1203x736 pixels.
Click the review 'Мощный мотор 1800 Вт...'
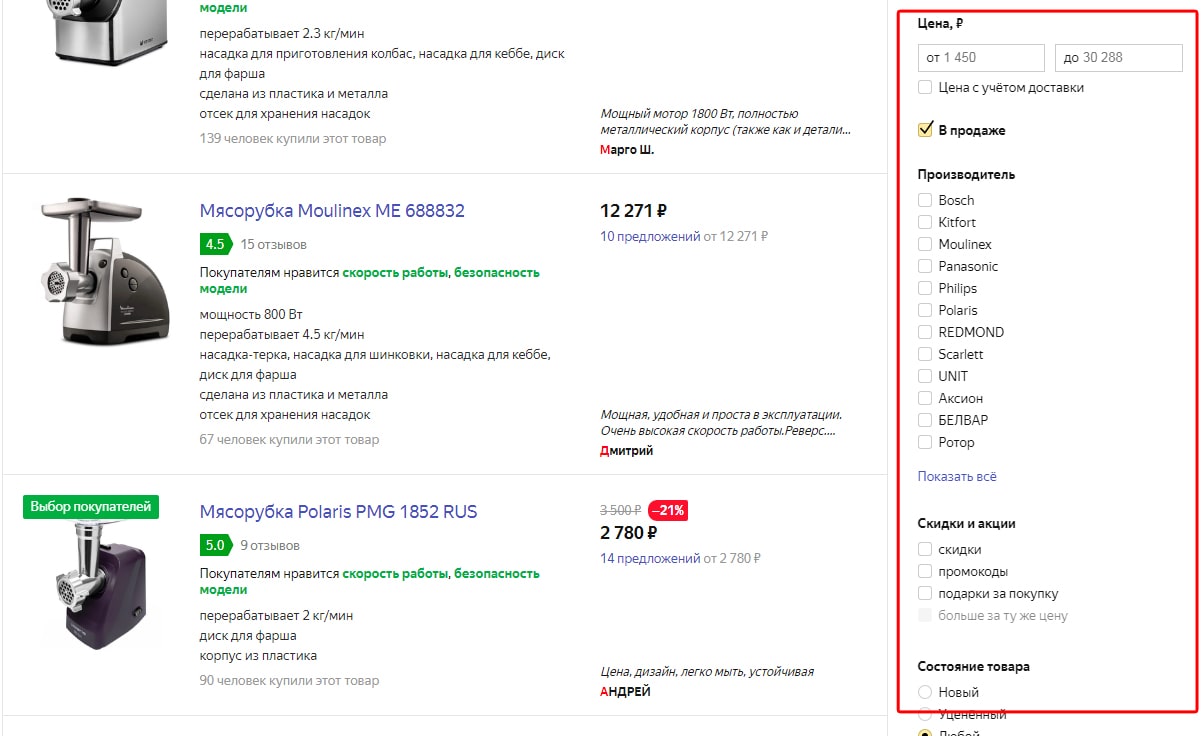[x=726, y=122]
